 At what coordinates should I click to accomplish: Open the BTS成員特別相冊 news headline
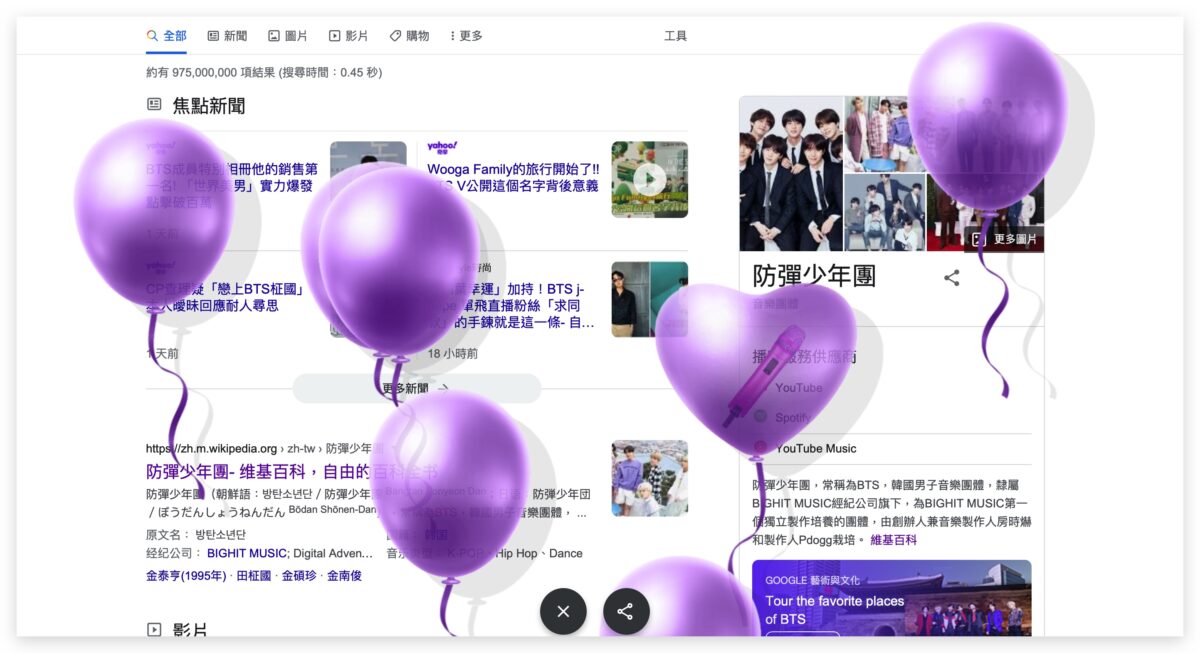tap(232, 185)
